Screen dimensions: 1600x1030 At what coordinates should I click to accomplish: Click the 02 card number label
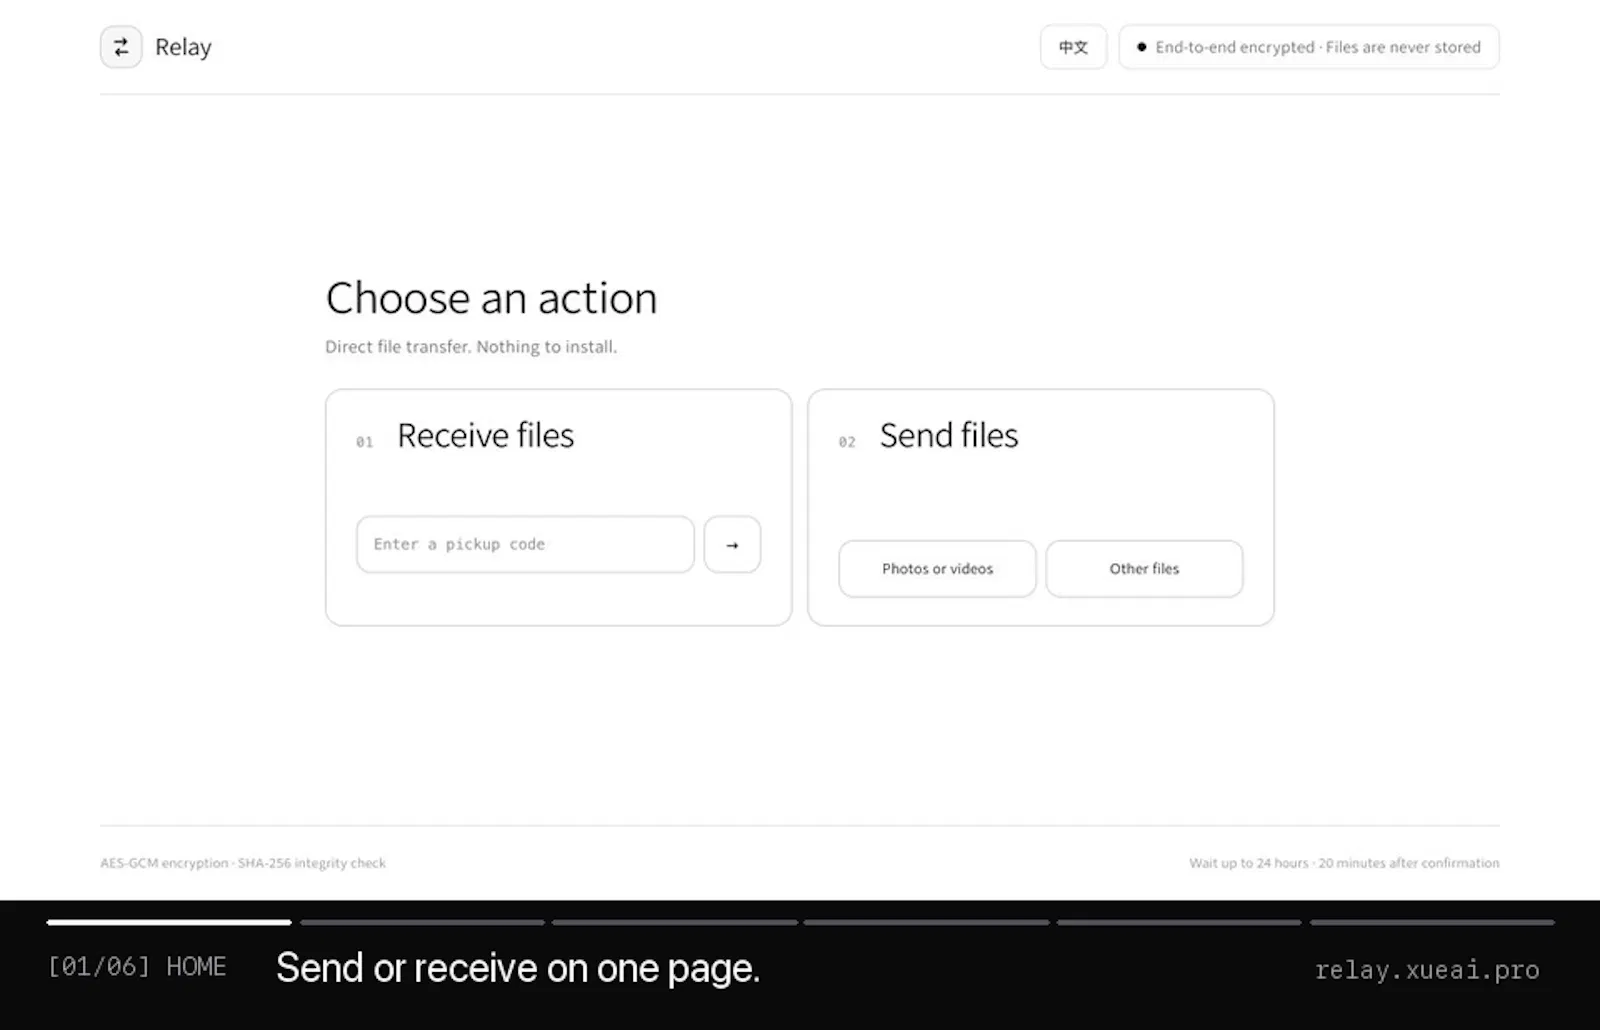(847, 441)
